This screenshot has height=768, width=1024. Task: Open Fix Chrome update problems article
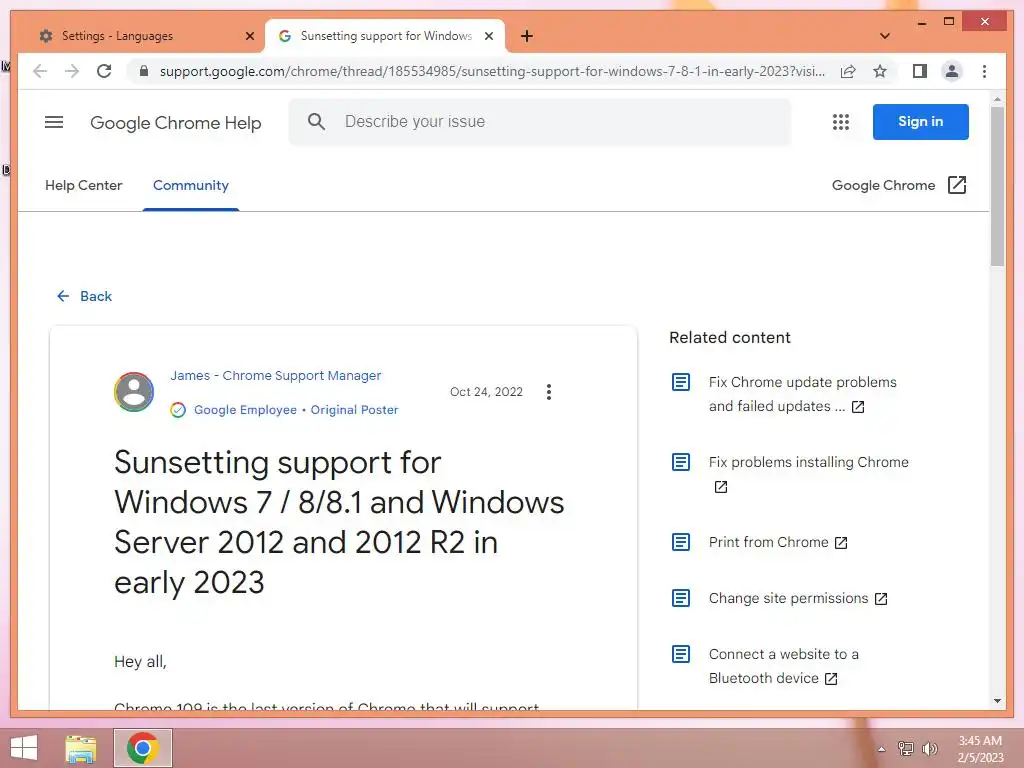pyautogui.click(x=803, y=394)
